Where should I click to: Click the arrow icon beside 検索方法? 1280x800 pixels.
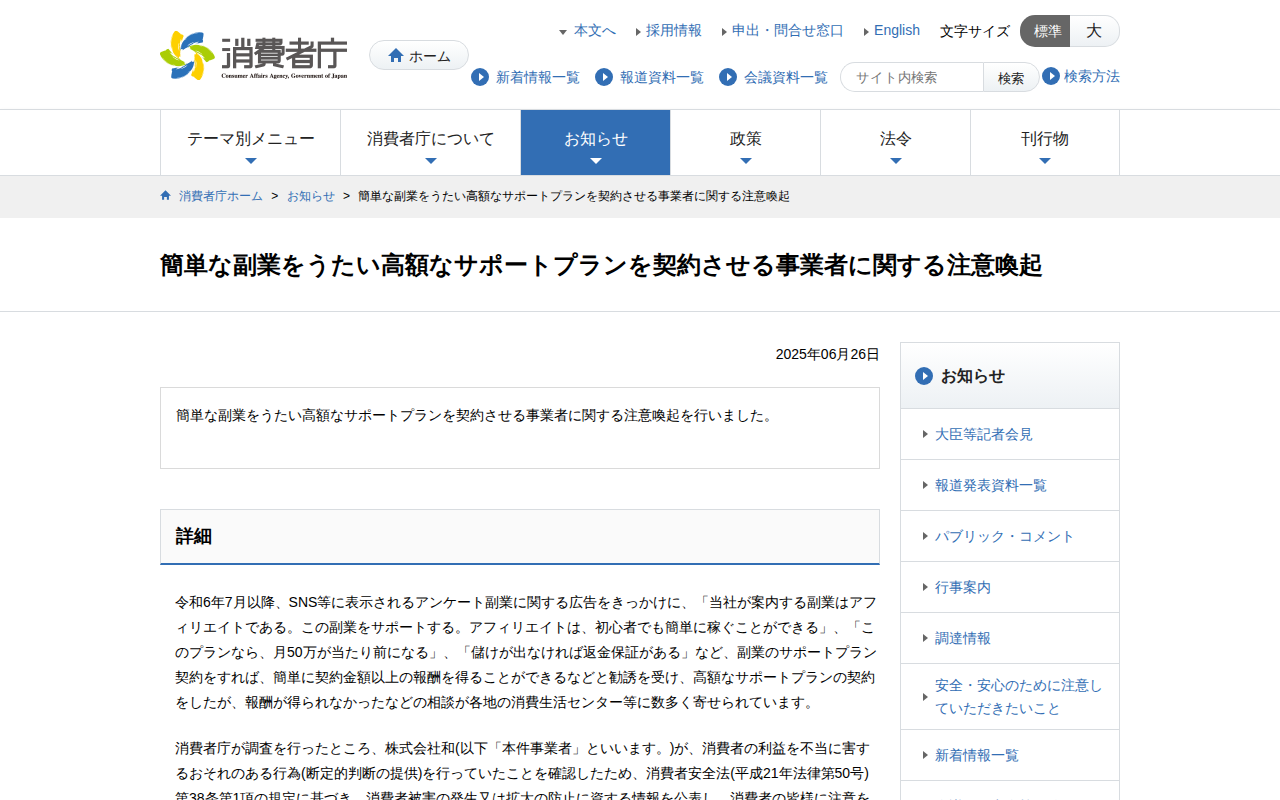pos(1051,76)
